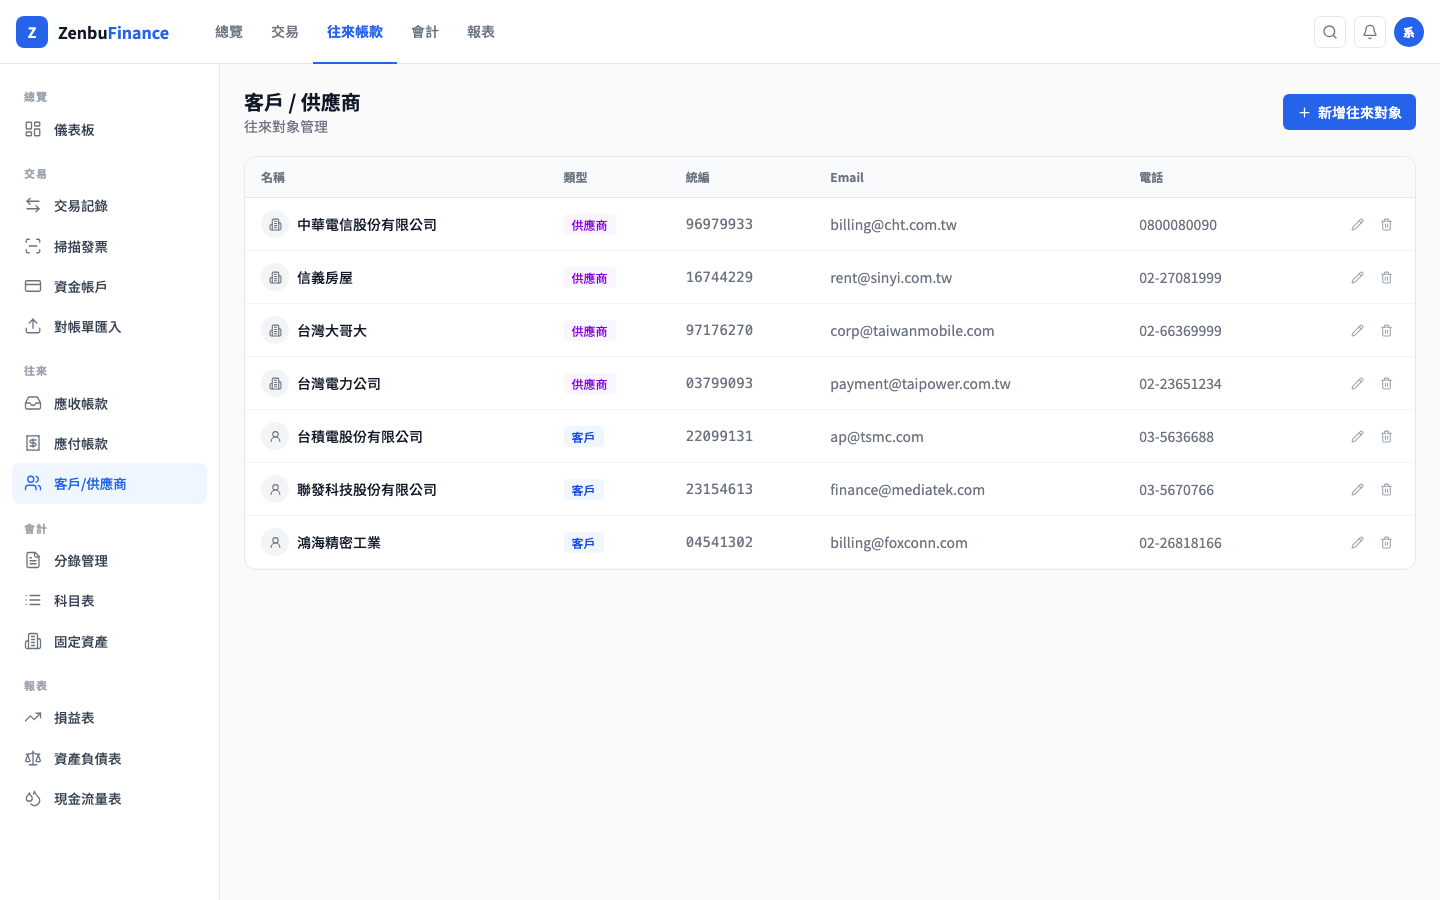Delete 信義房屋 via trash icon
Viewport: 1440px width, 900px height.
(1386, 278)
